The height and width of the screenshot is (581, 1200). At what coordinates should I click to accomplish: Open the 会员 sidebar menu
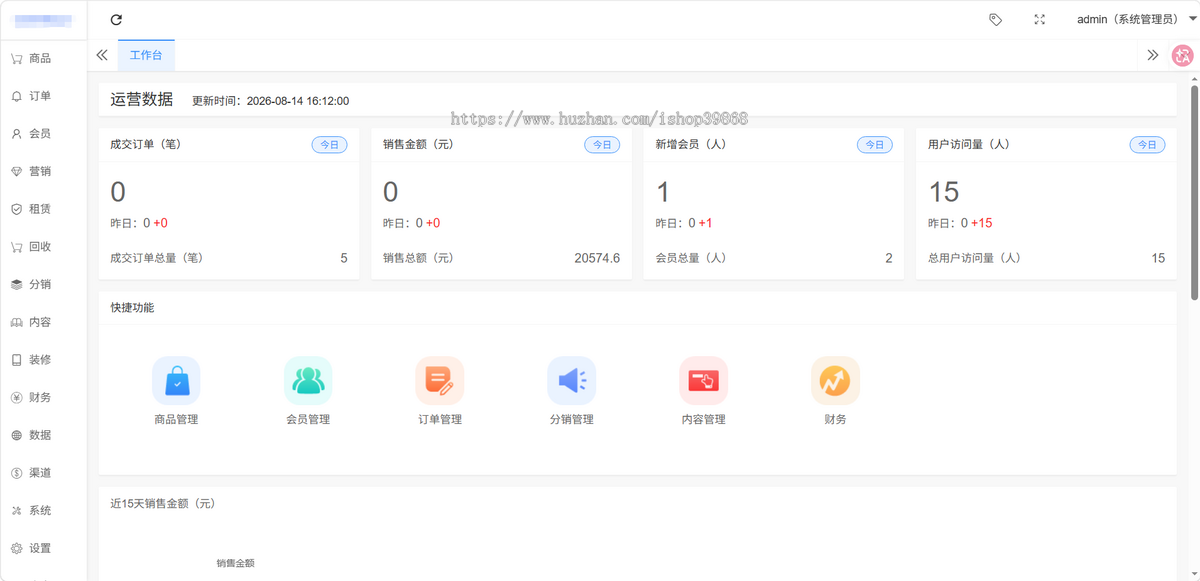coord(43,133)
